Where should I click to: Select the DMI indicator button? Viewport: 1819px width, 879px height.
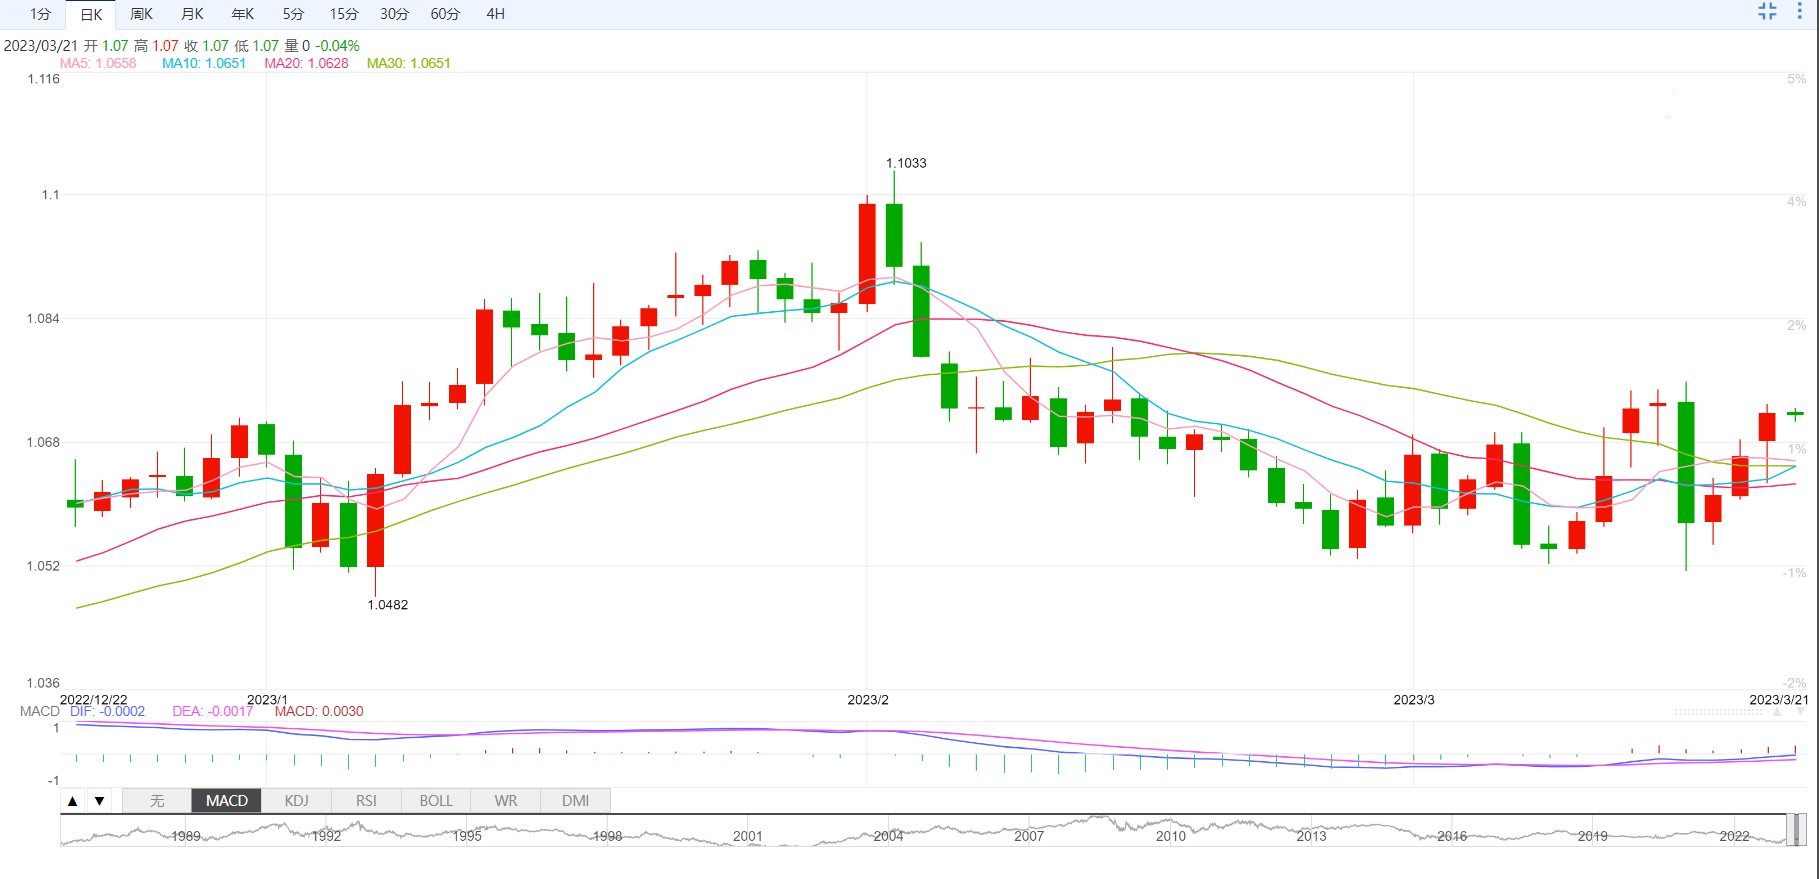pos(575,801)
